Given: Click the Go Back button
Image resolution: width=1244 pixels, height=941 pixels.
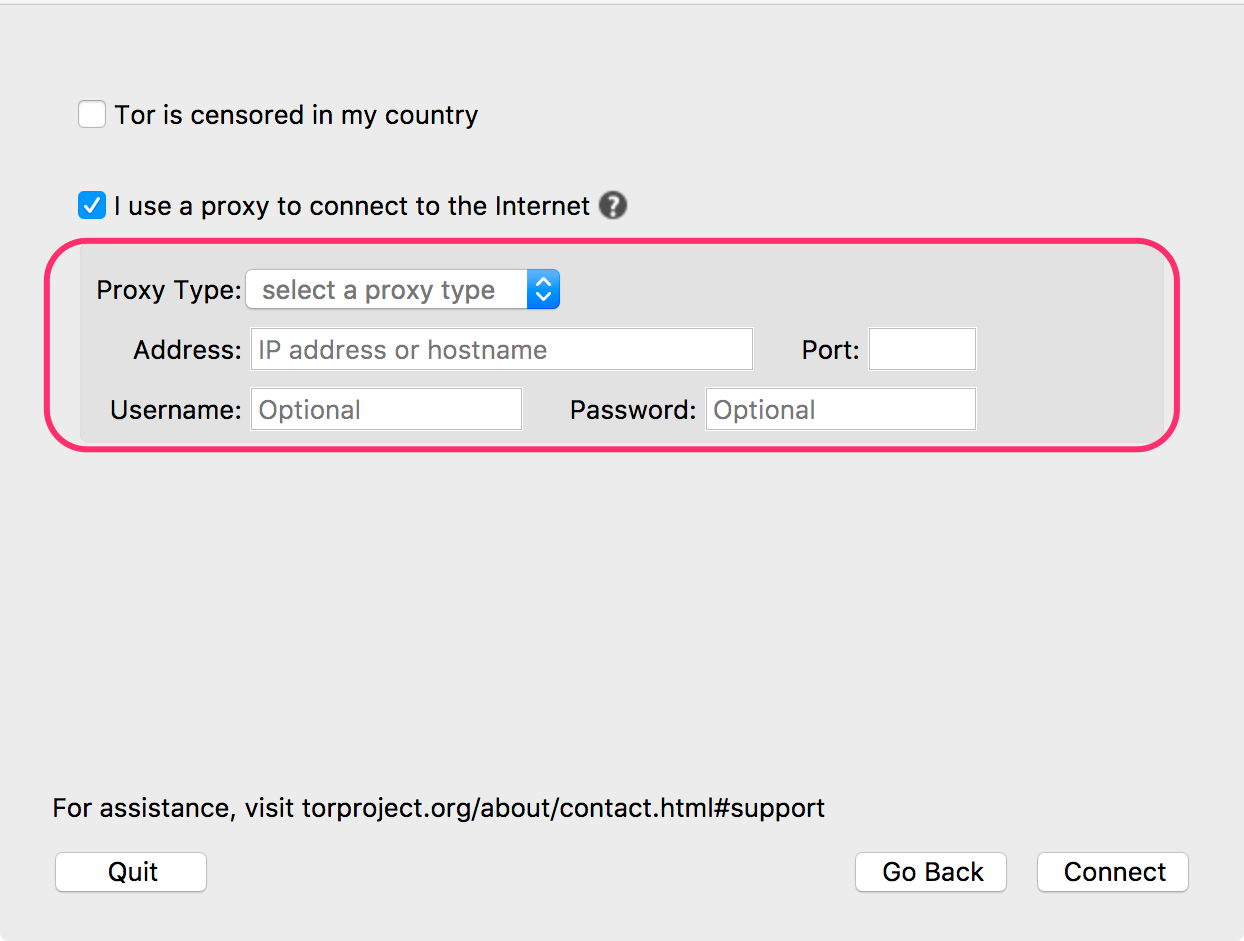Looking at the screenshot, I should (x=932, y=872).
